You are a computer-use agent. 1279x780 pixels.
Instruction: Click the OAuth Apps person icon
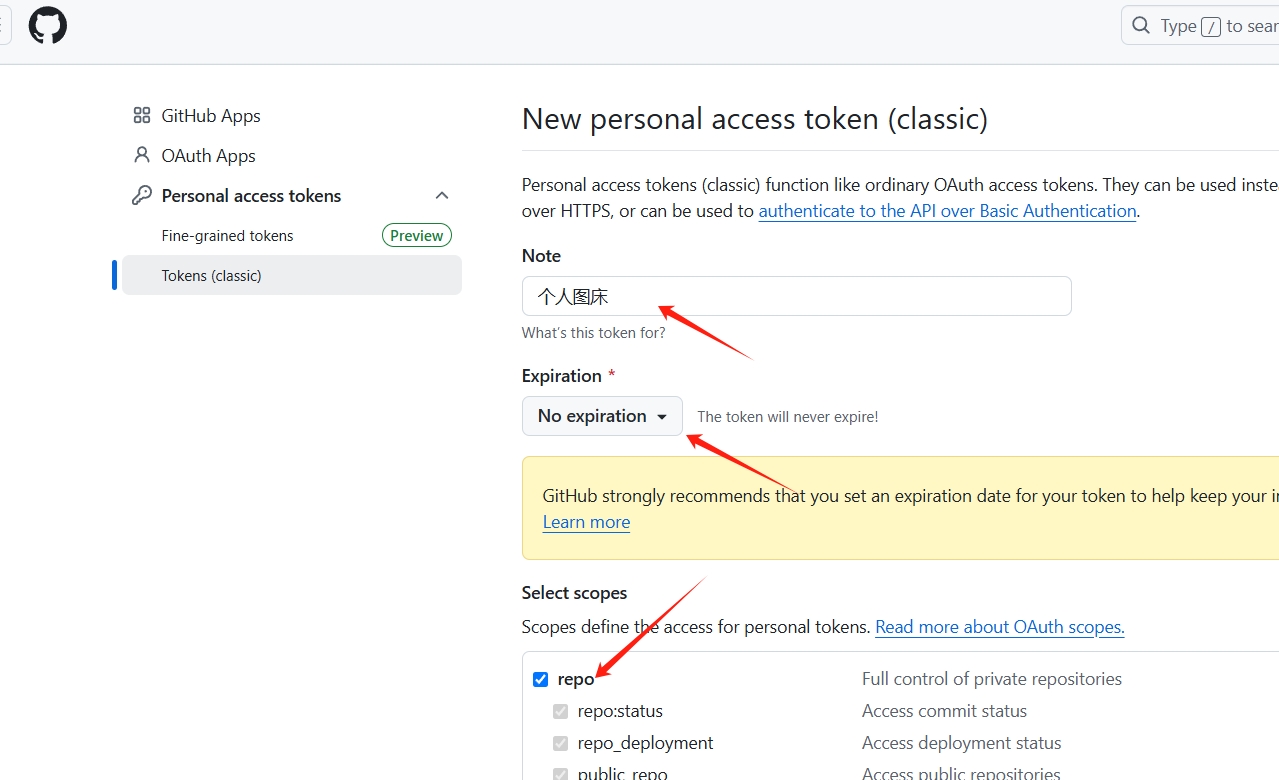(142, 156)
